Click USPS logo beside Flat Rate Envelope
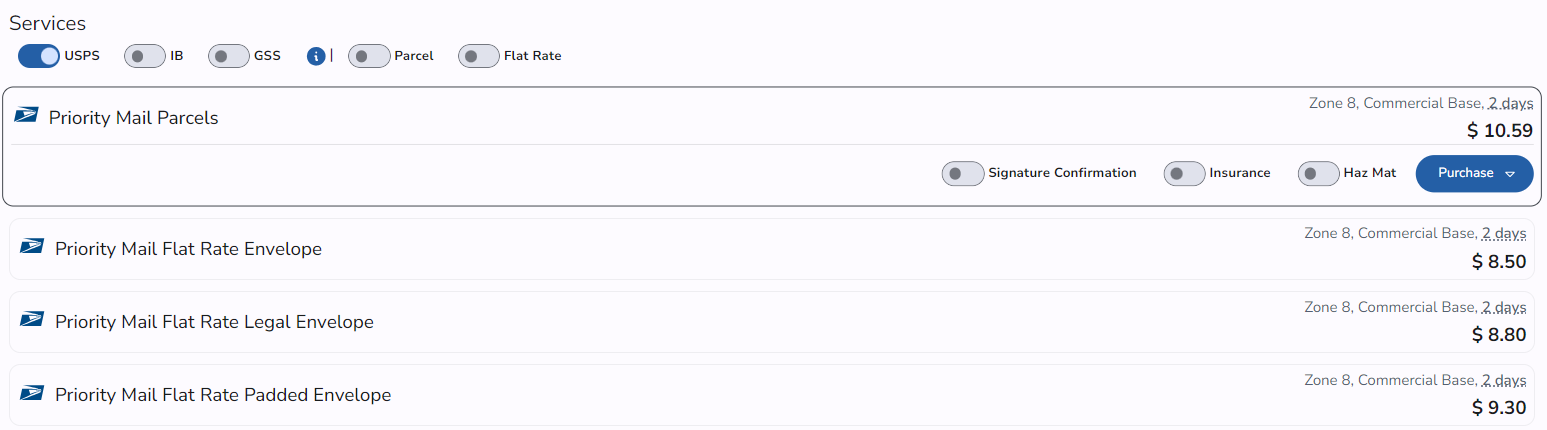Image resolution: width=1547 pixels, height=430 pixels. [x=32, y=246]
